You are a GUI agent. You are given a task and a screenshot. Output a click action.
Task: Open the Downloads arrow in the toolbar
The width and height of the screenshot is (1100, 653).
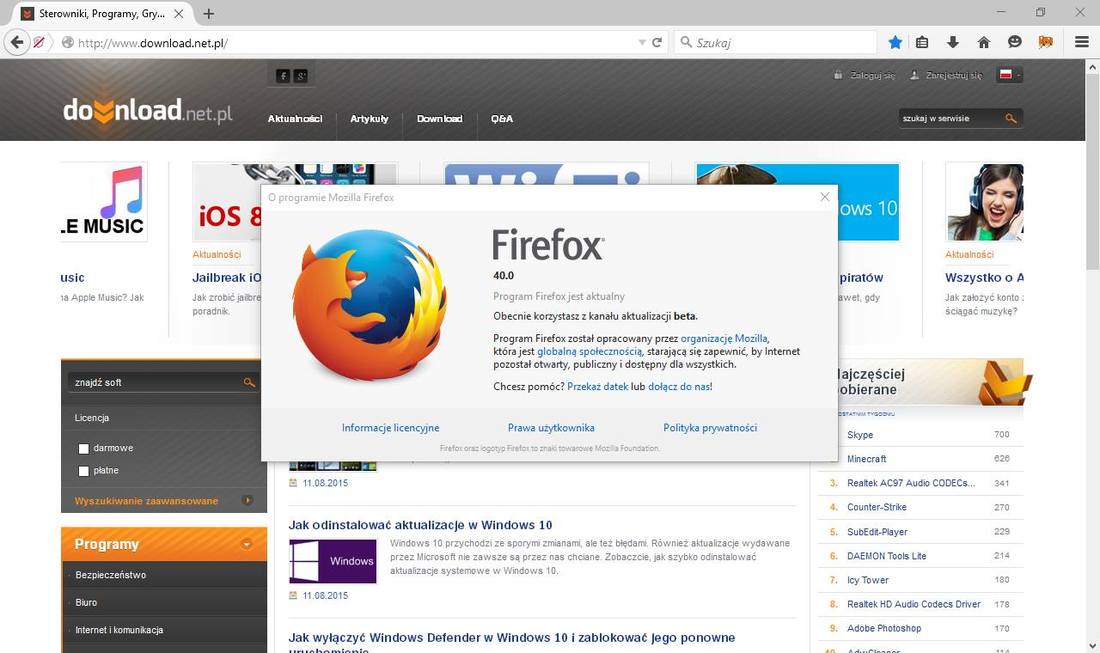click(953, 42)
